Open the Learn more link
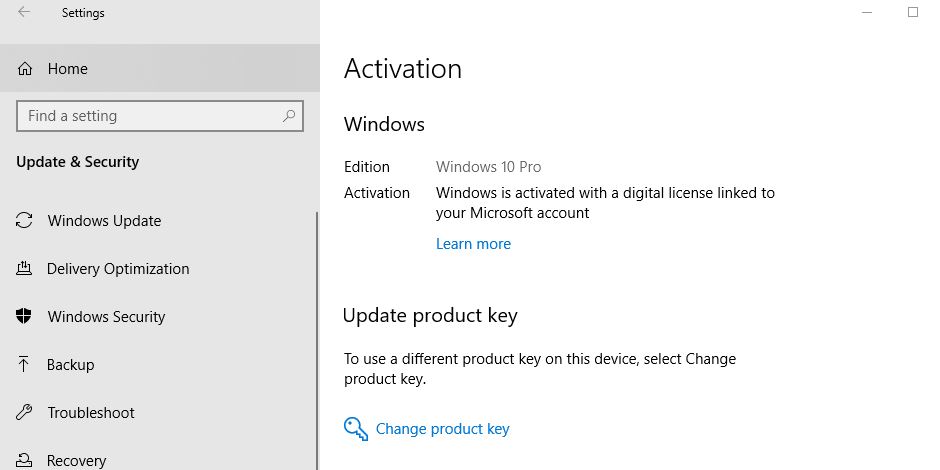Image resolution: width=940 pixels, height=470 pixels. tap(474, 244)
